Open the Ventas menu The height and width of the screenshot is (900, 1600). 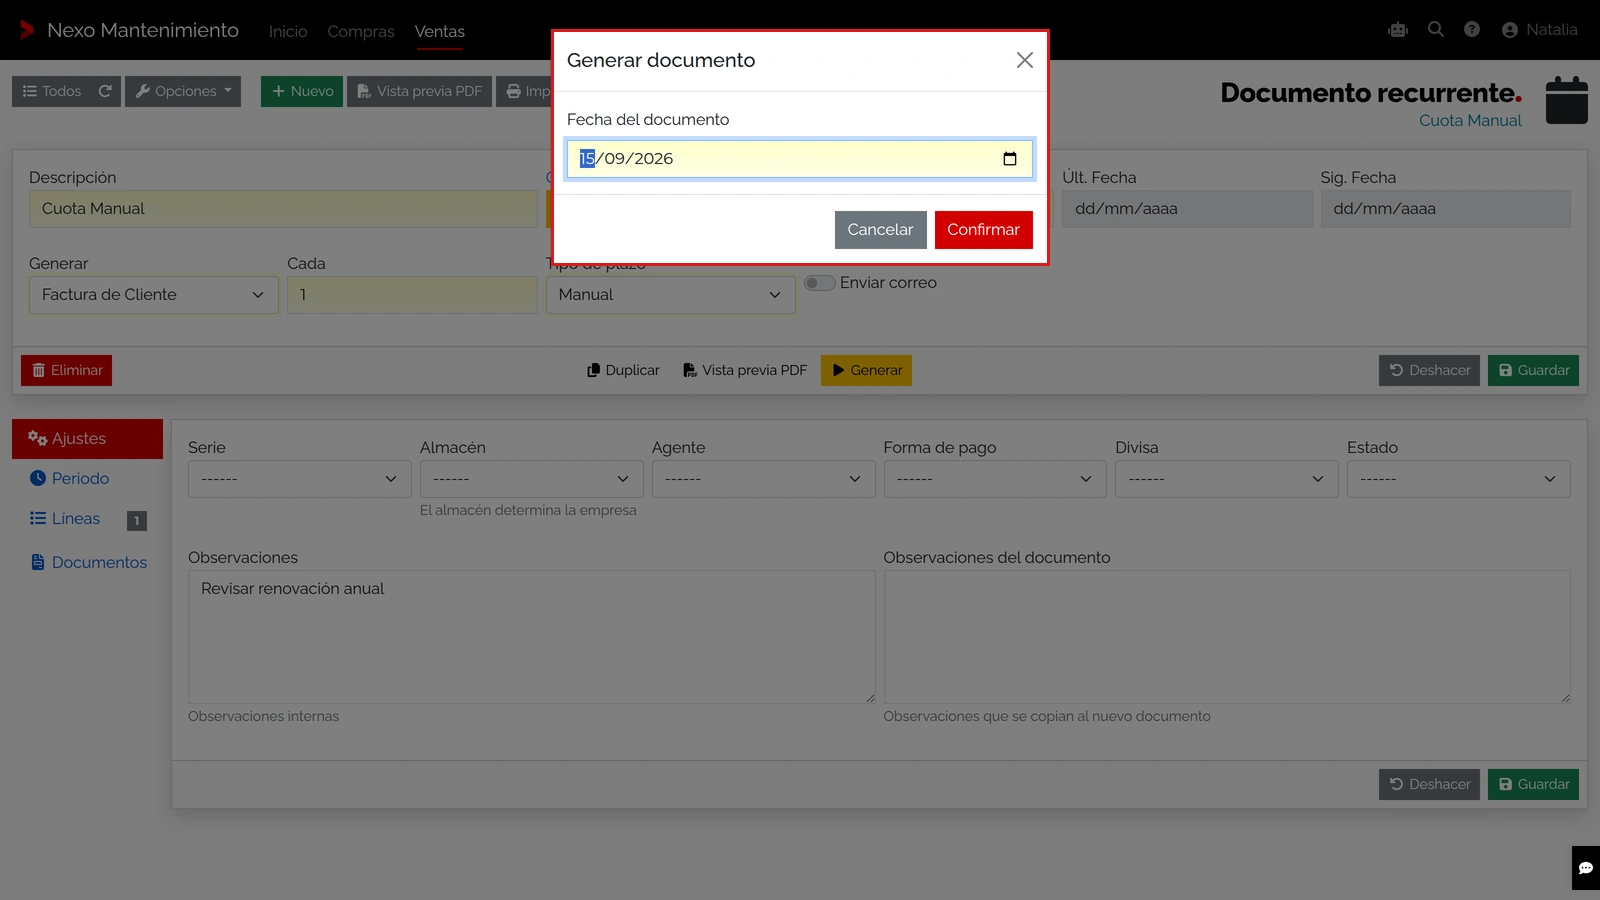click(x=440, y=32)
